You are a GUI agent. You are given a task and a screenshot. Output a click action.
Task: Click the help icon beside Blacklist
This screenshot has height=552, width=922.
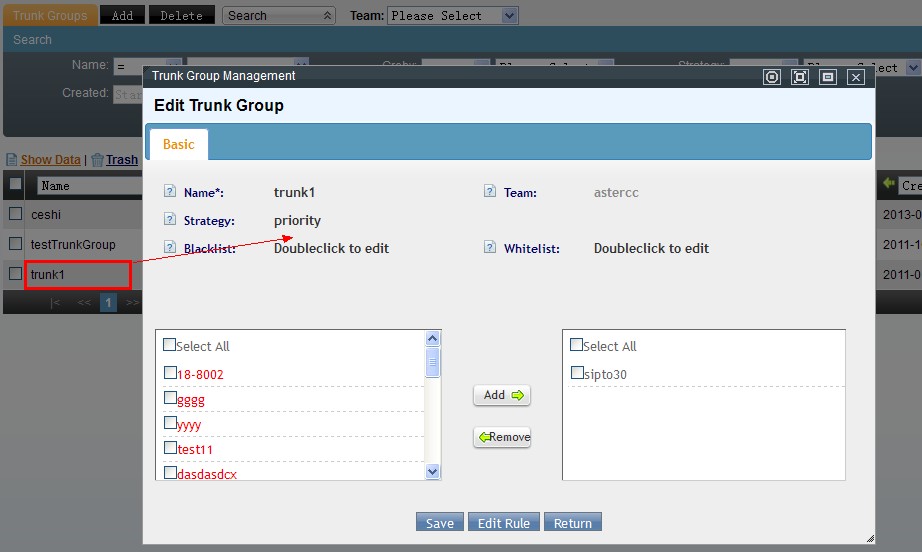(170, 247)
